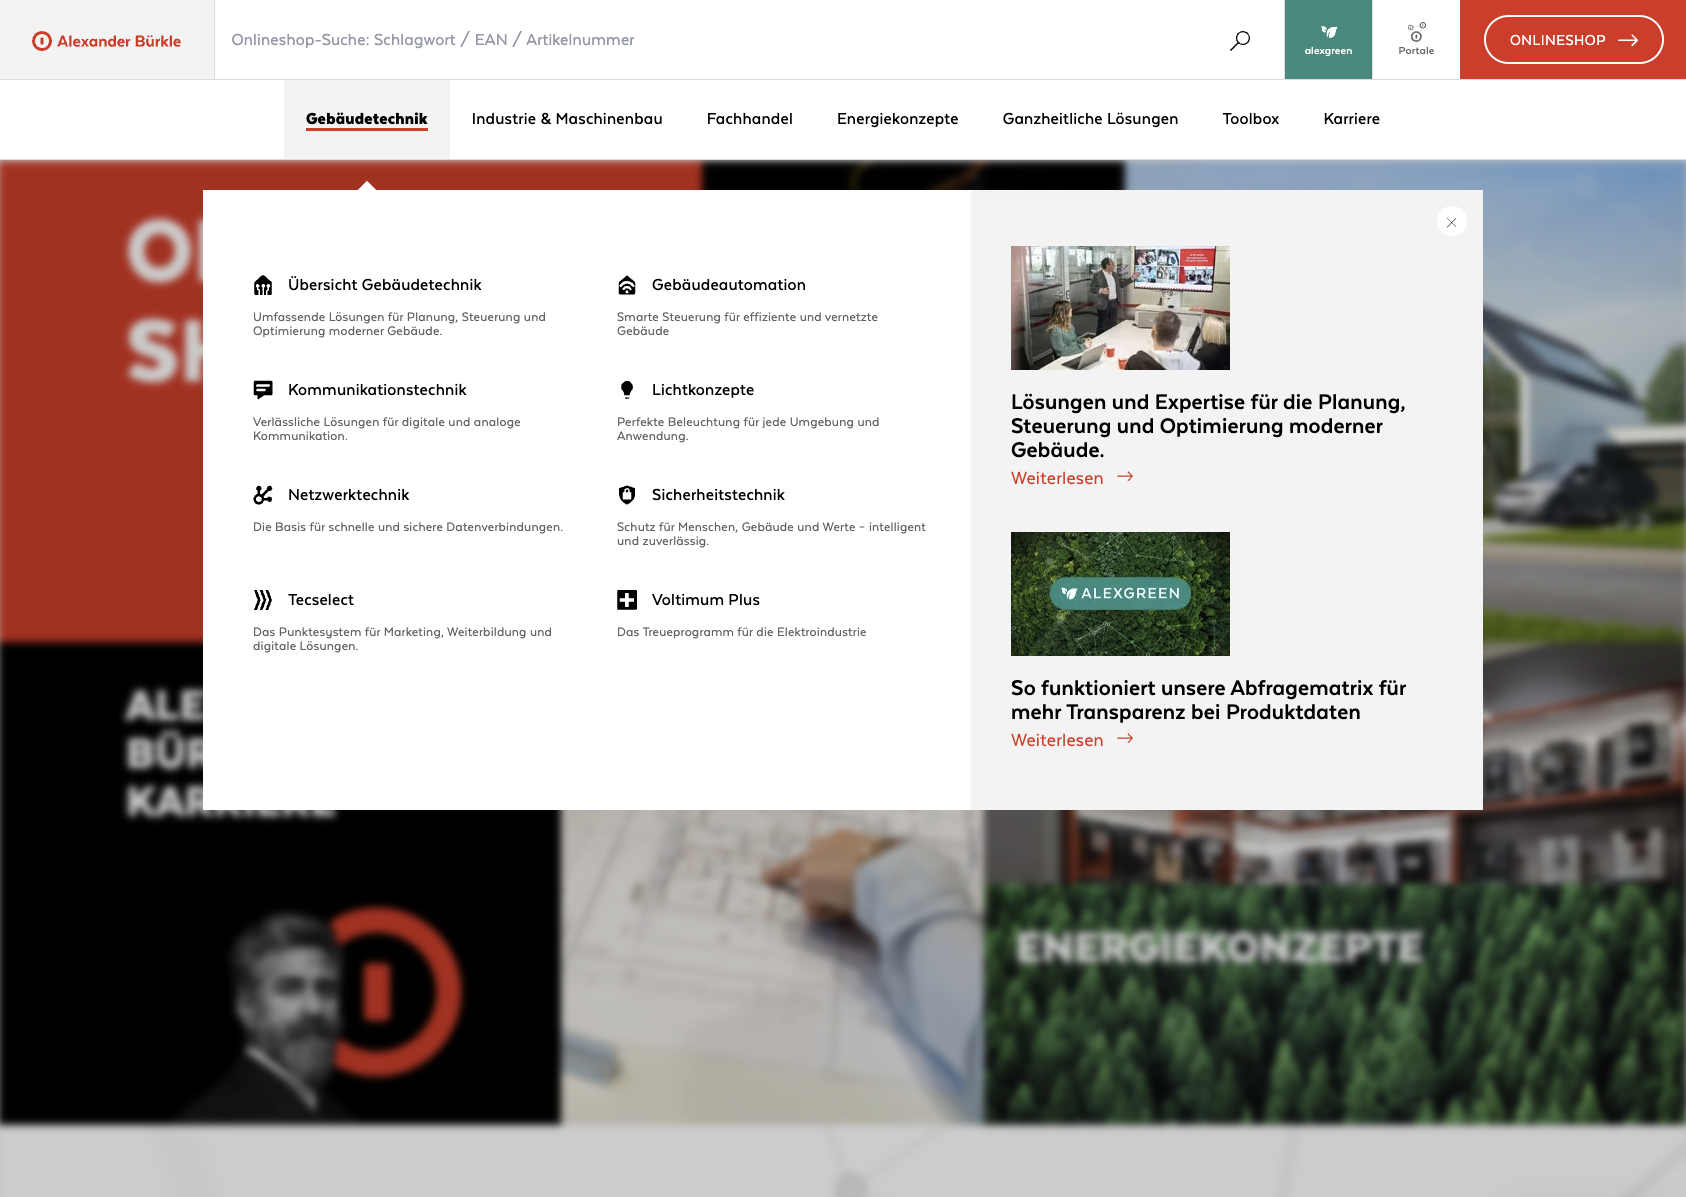1686x1197 pixels.
Task: Open the Fachhandel section
Action: [x=749, y=119]
